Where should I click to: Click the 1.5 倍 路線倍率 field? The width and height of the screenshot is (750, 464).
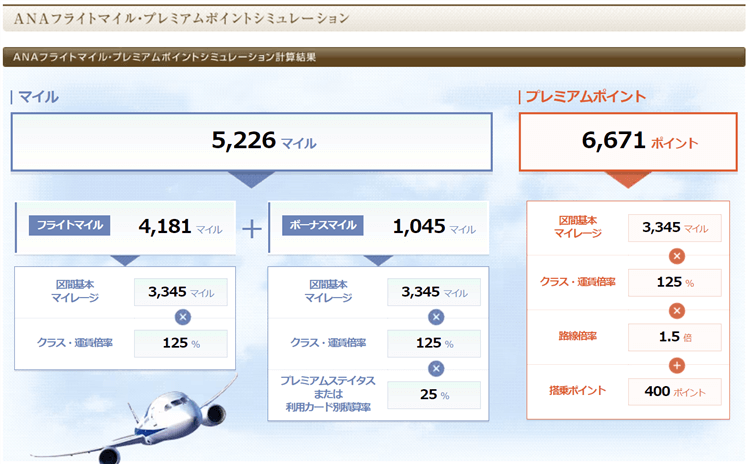click(674, 337)
